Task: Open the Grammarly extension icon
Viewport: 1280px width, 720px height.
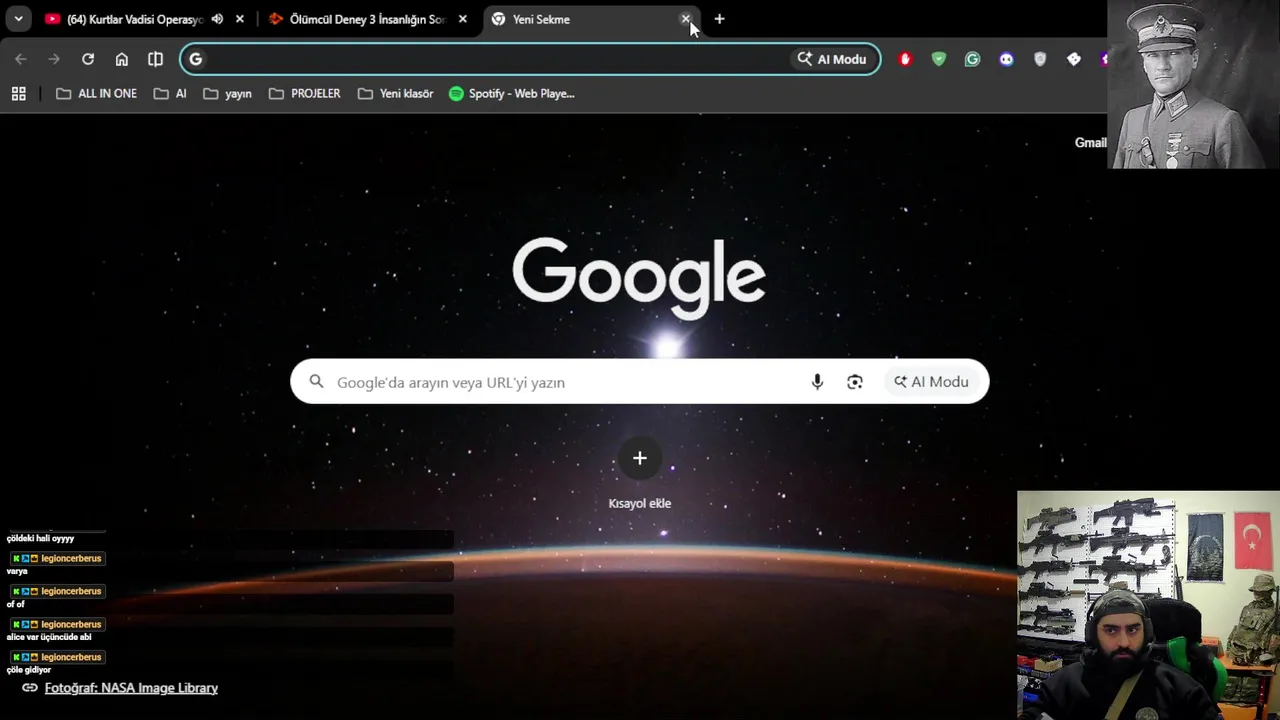Action: click(x=972, y=59)
